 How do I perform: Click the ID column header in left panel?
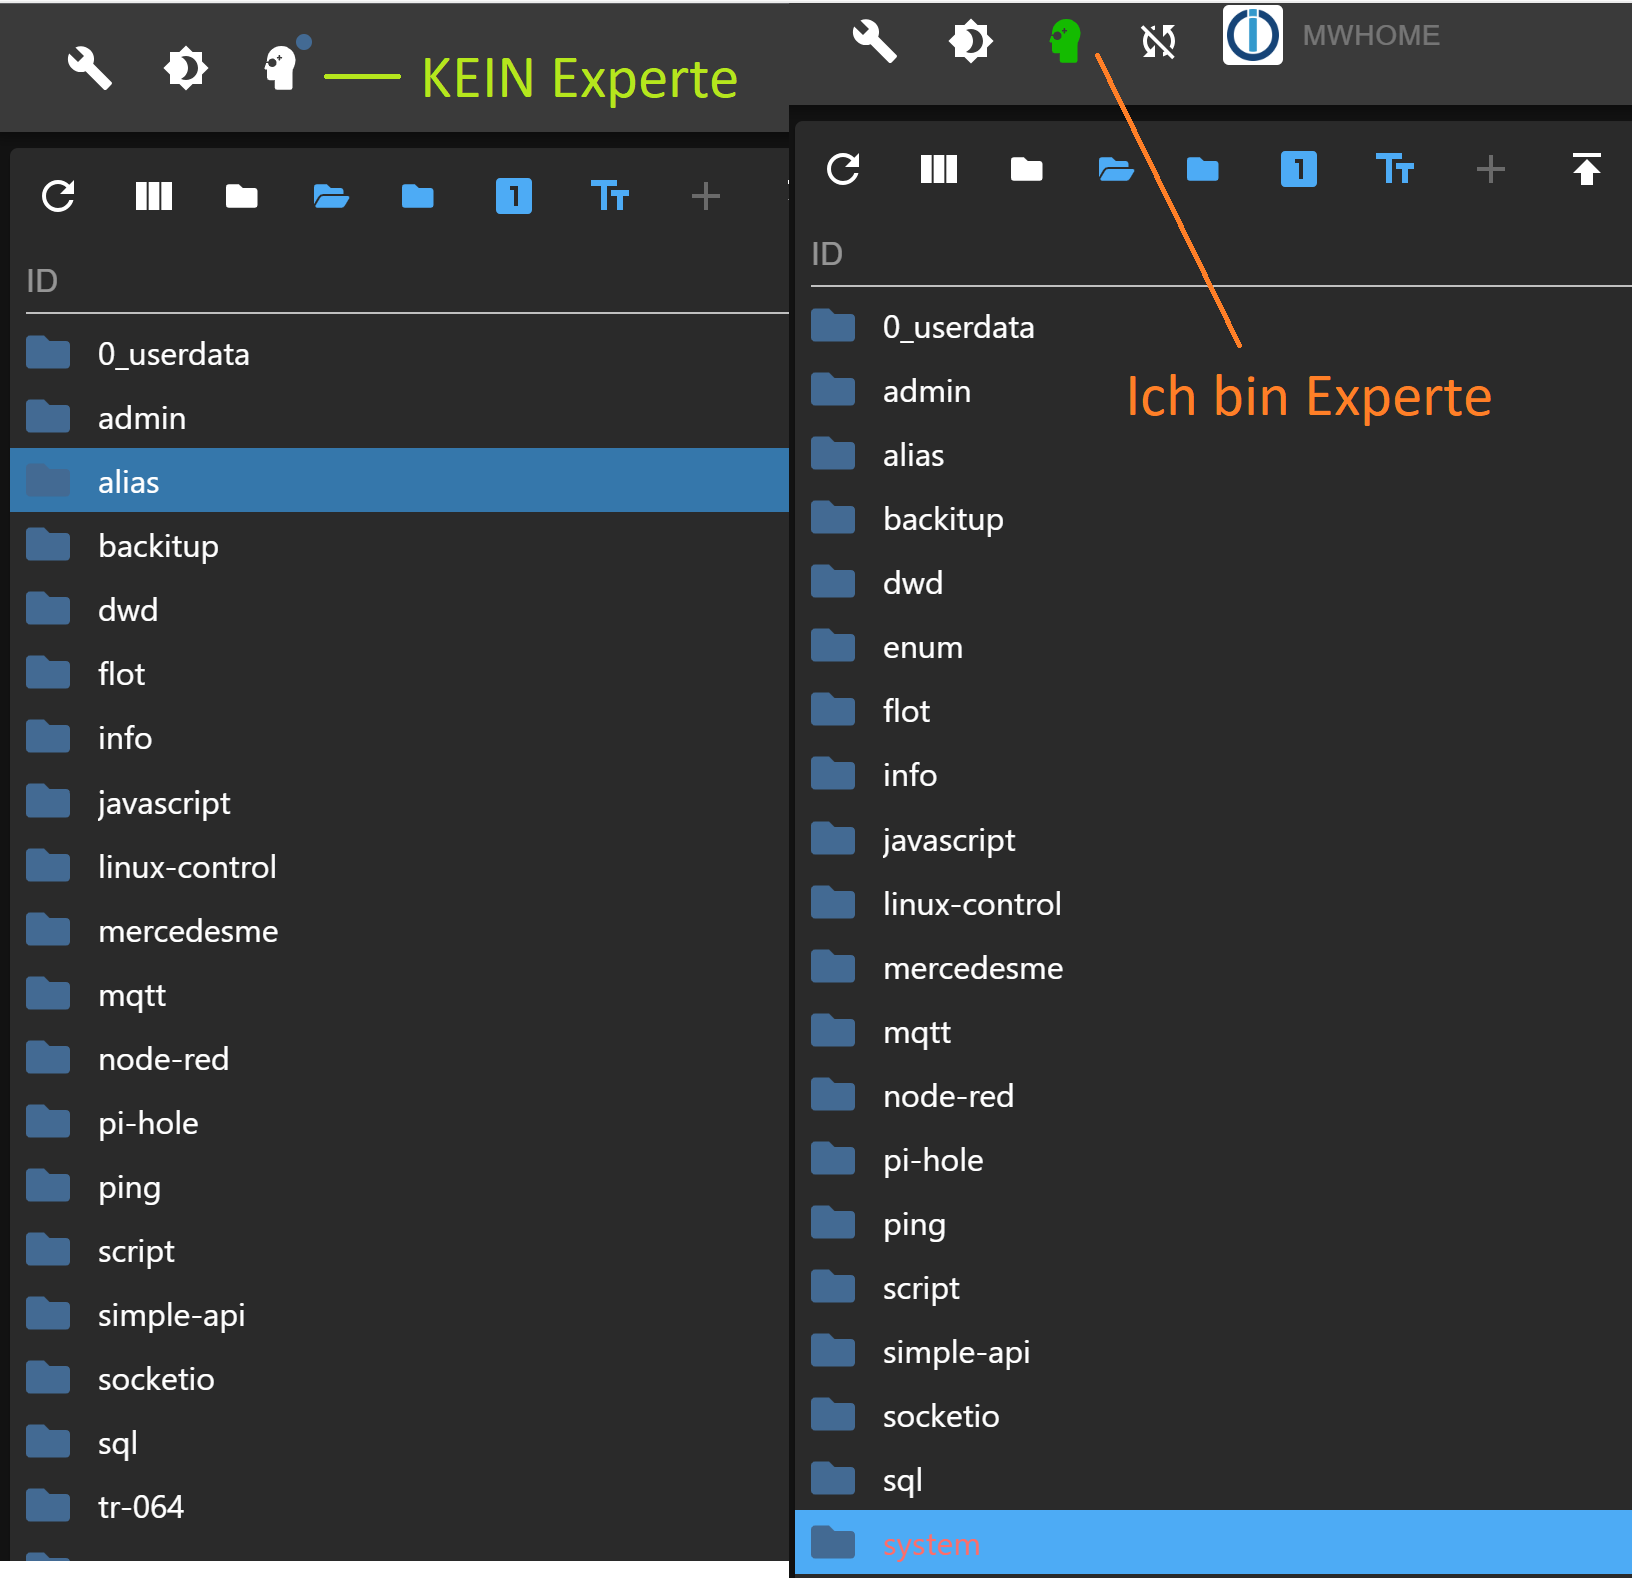click(42, 281)
